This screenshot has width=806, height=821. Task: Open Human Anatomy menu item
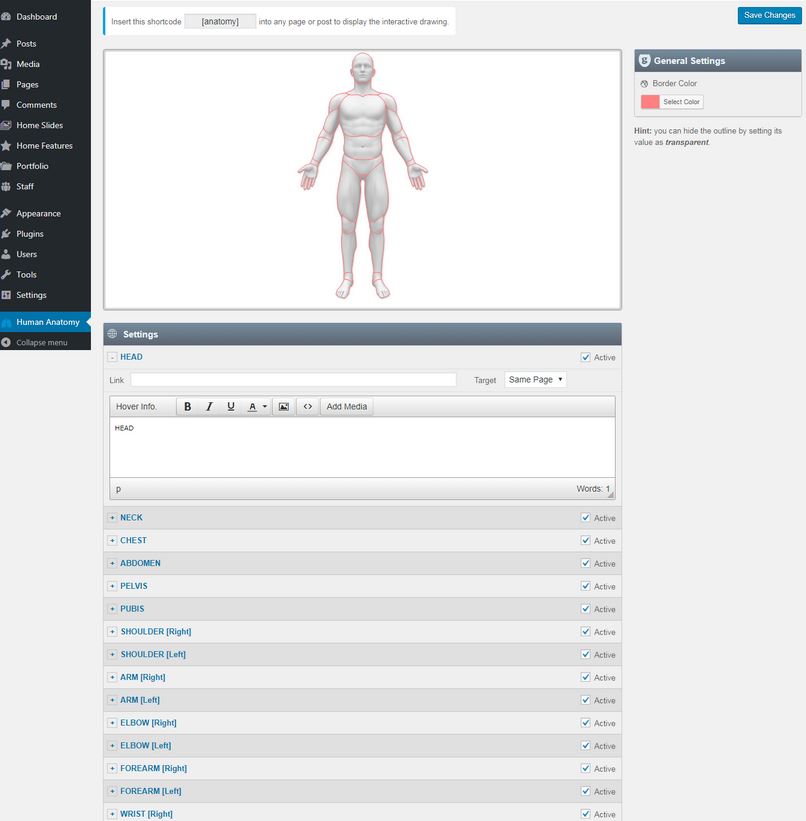45,322
